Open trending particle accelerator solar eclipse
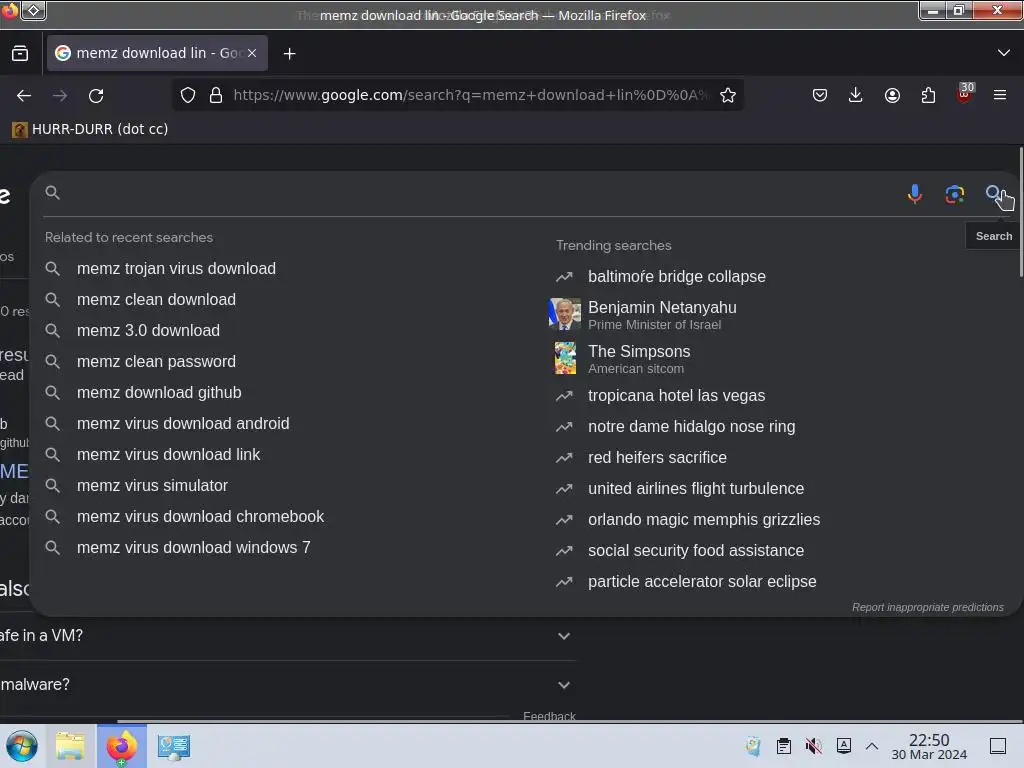 702,582
